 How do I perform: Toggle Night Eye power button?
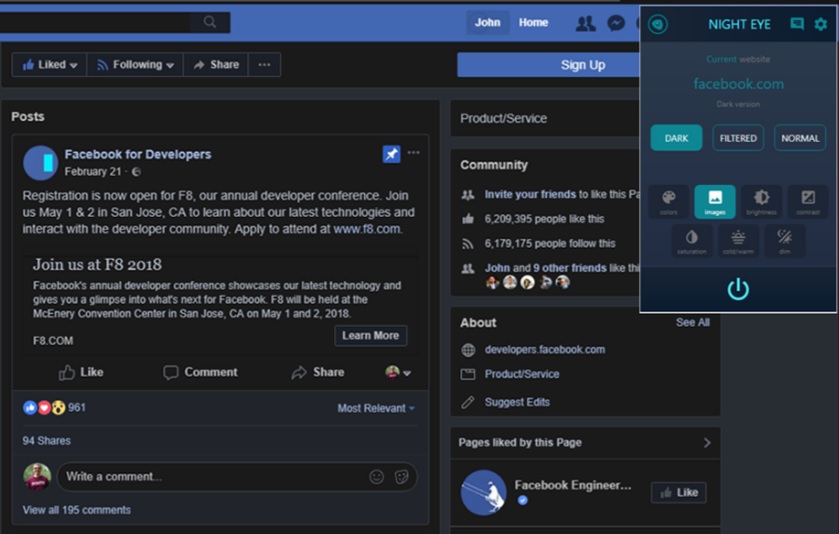738,289
